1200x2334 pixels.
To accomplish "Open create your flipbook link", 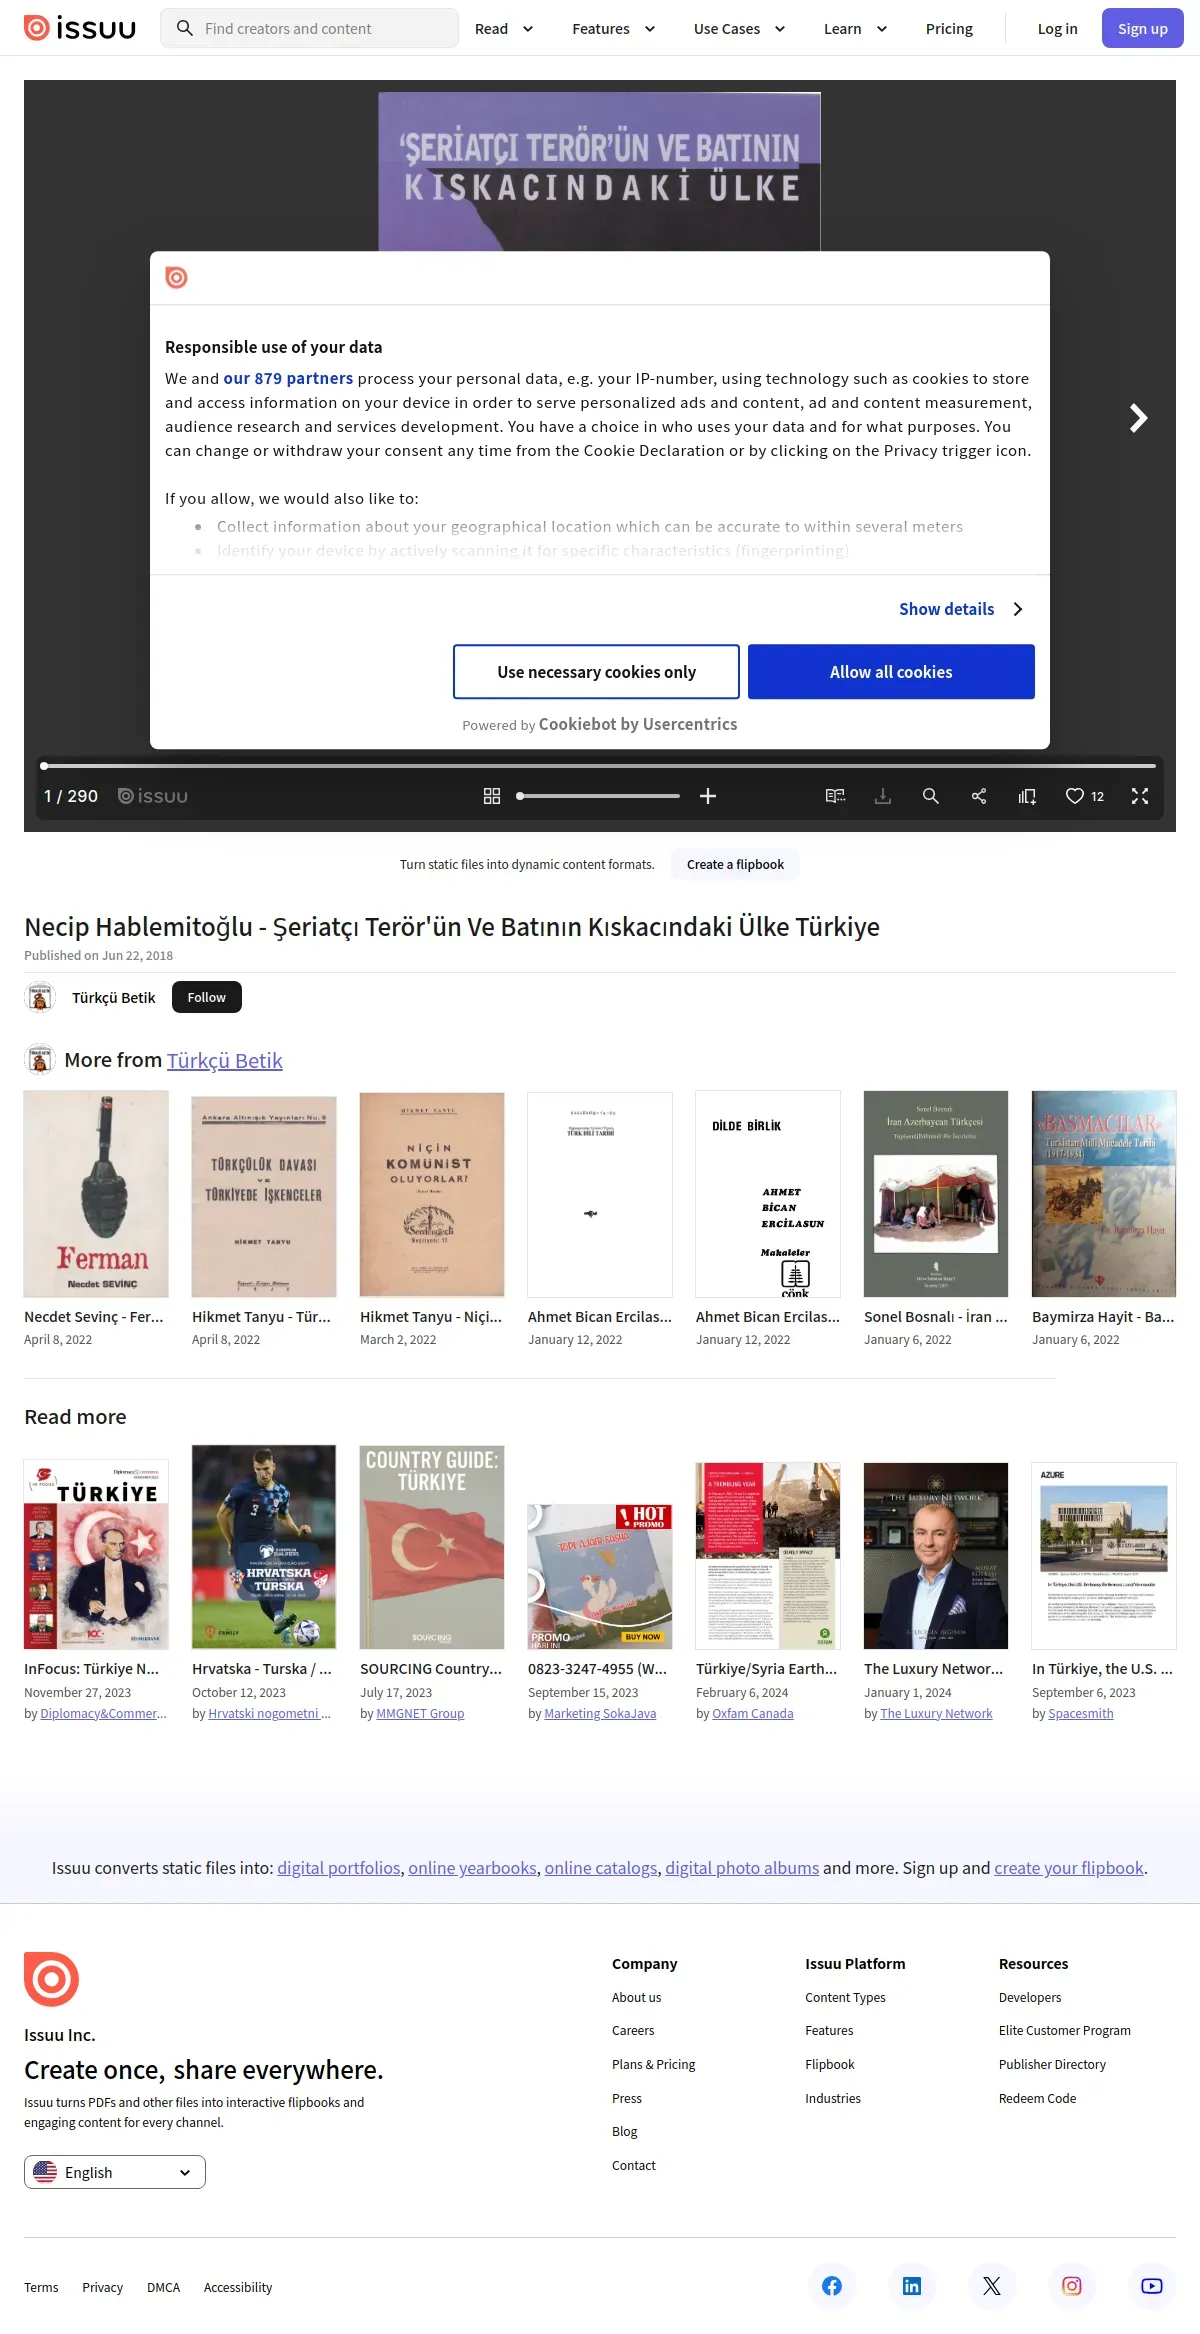I will point(1069,1868).
